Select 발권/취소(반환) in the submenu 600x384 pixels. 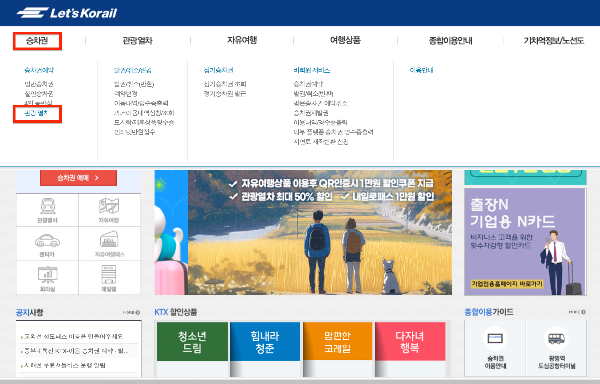tap(134, 84)
